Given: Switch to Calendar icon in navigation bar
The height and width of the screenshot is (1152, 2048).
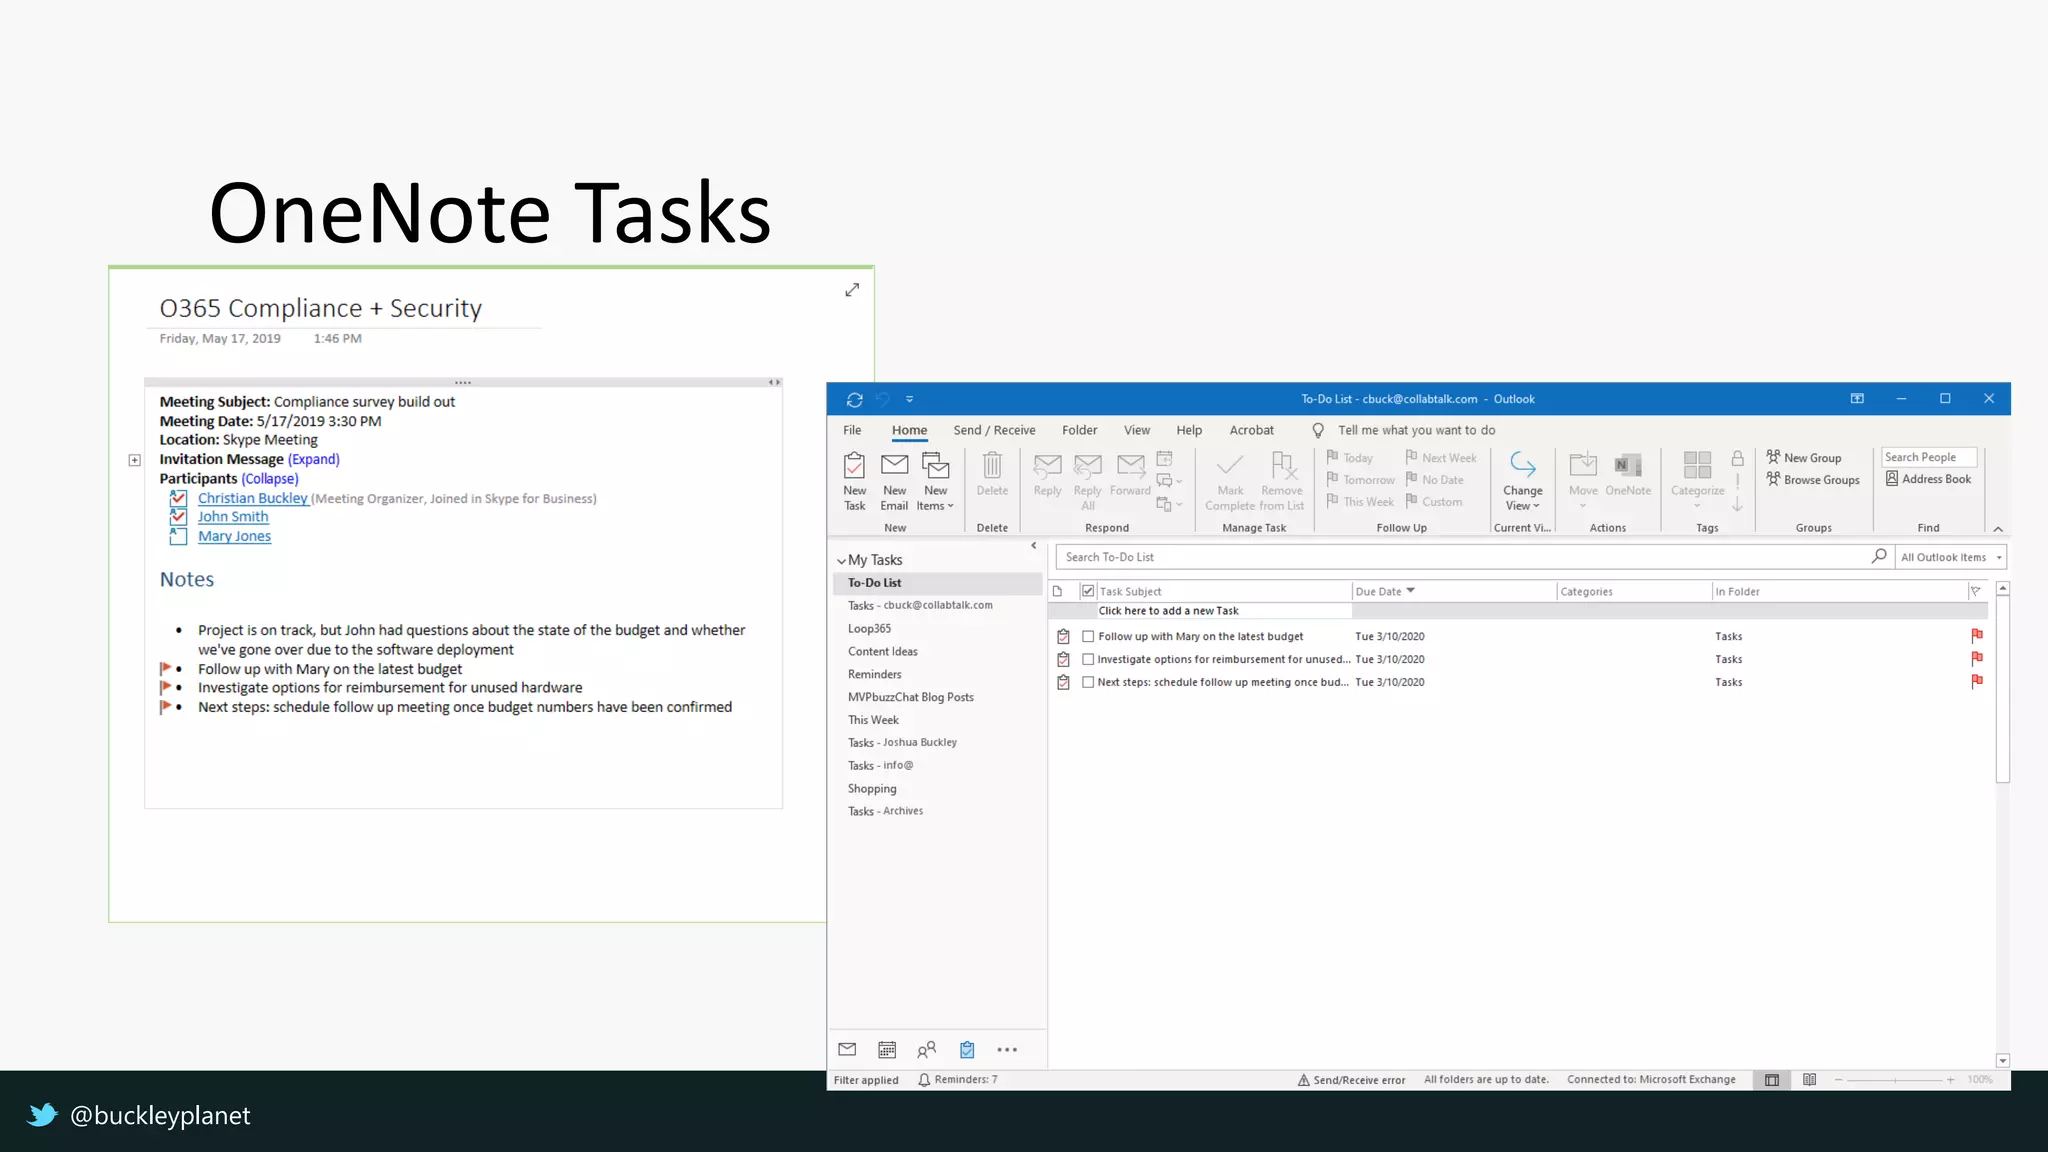Looking at the screenshot, I should click(887, 1049).
